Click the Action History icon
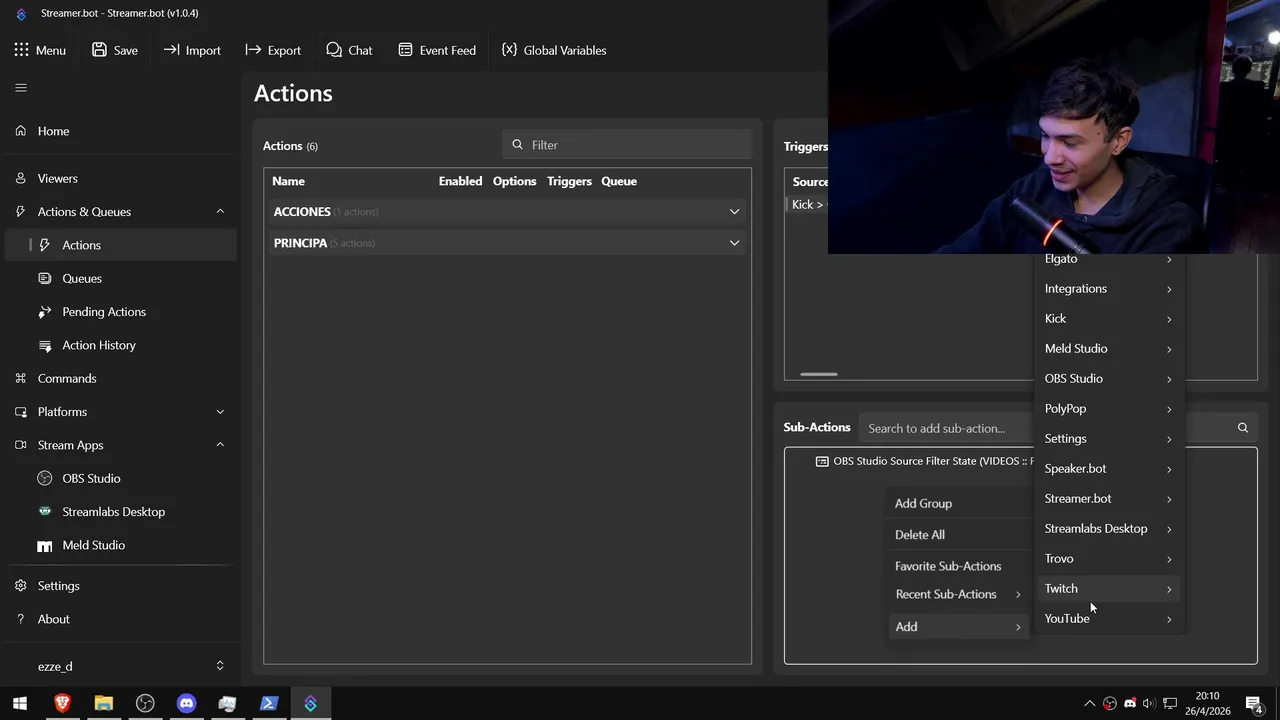The height and width of the screenshot is (720, 1280). click(x=44, y=345)
